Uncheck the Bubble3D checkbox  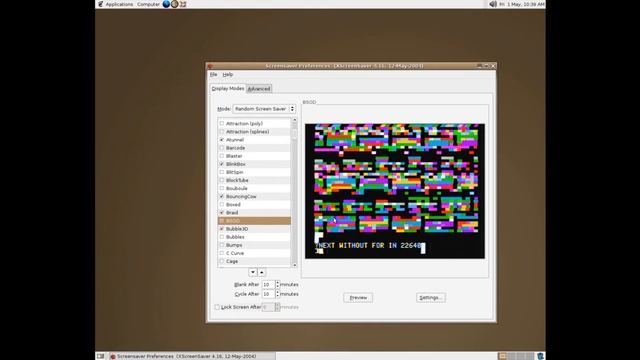point(222,229)
